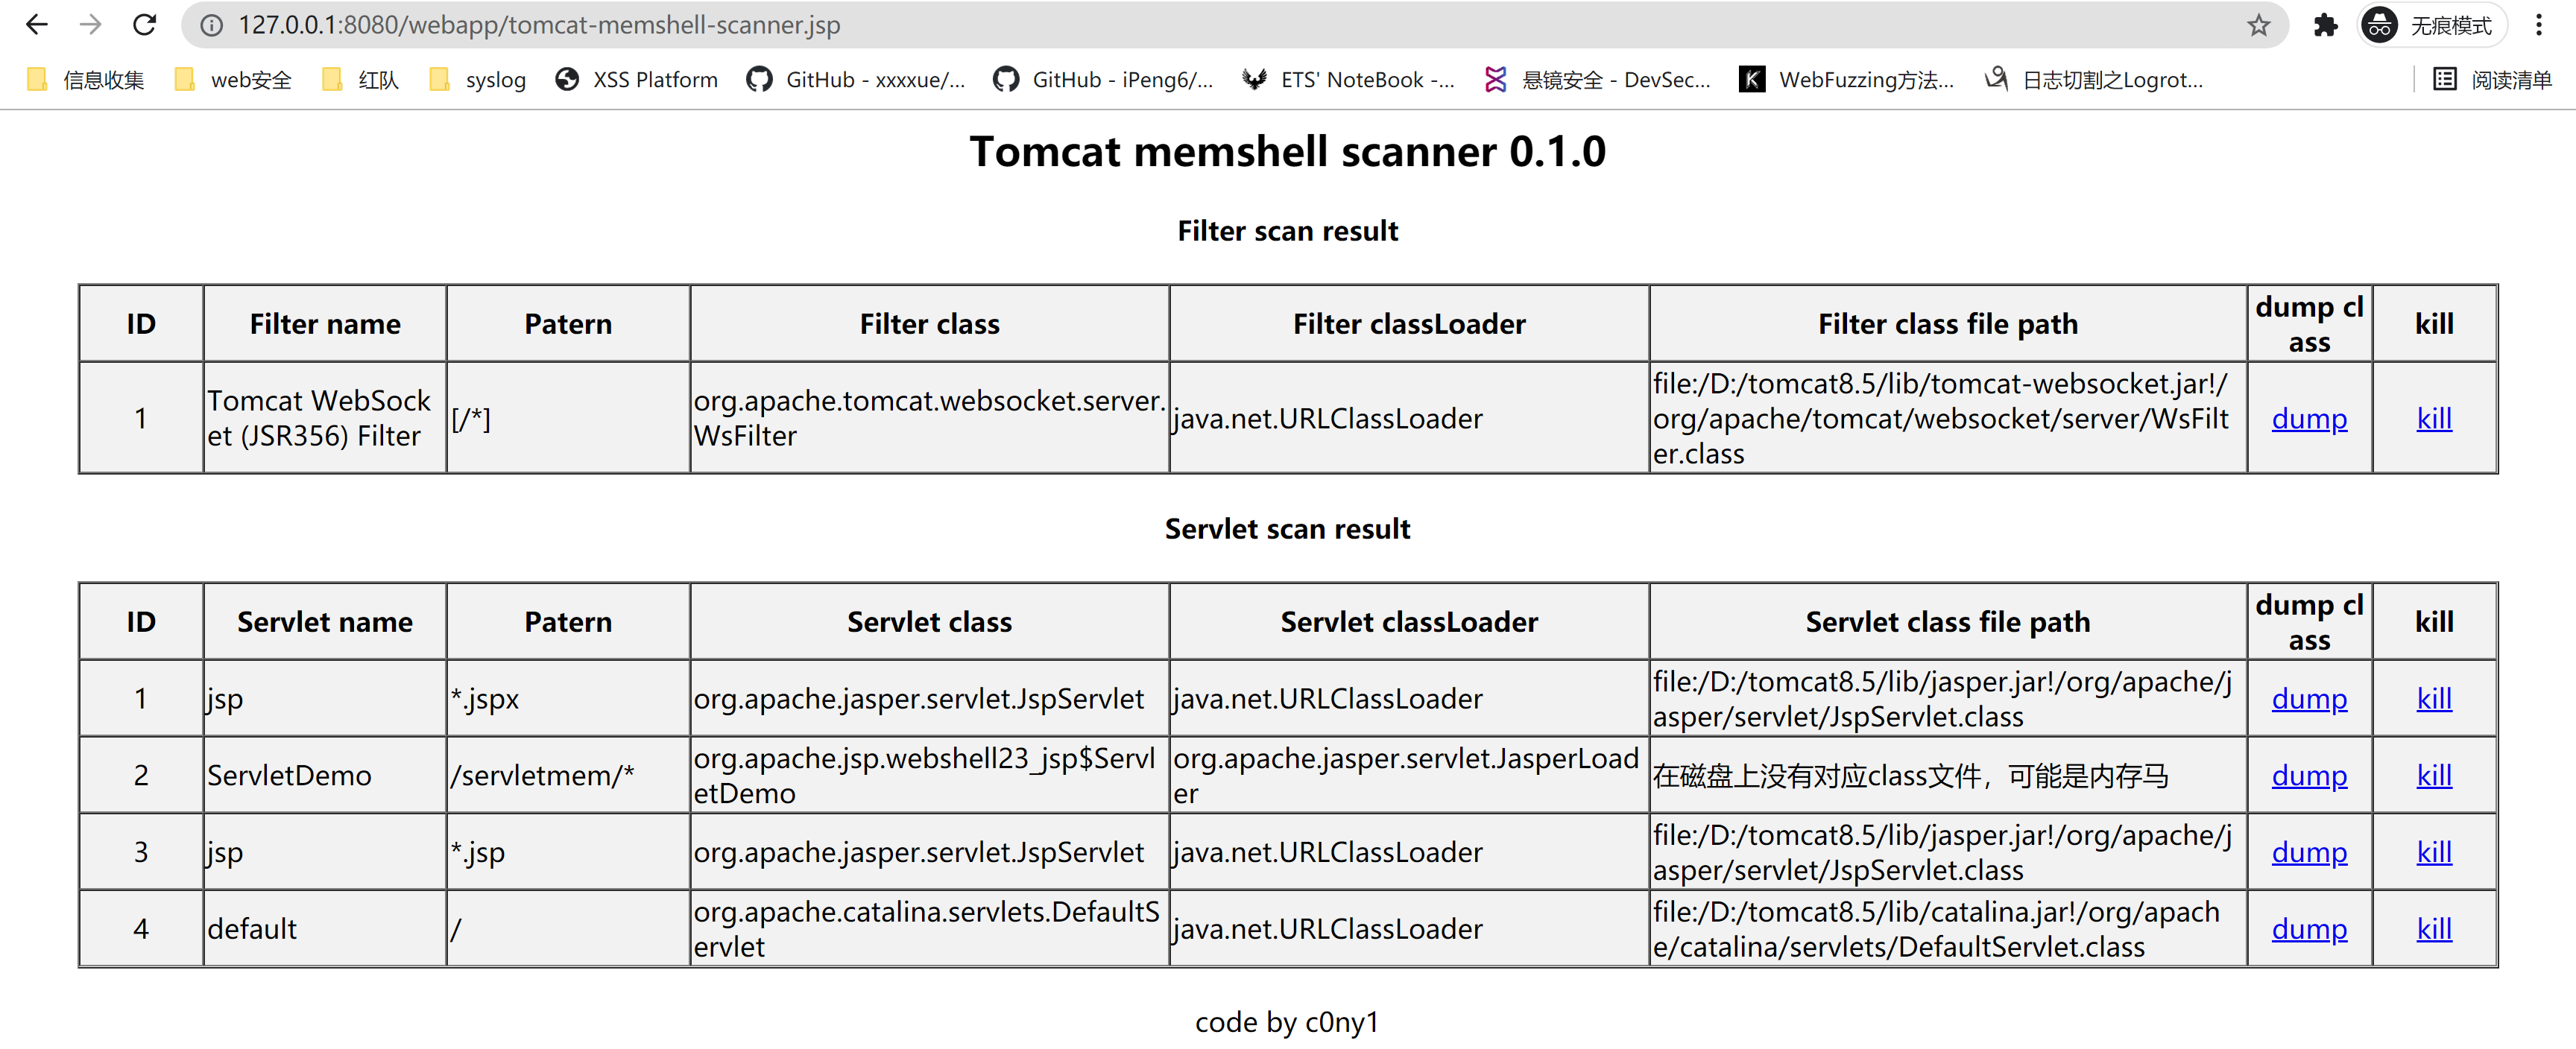
Task: Click the WsFilter.class file path cell
Action: [1948, 418]
